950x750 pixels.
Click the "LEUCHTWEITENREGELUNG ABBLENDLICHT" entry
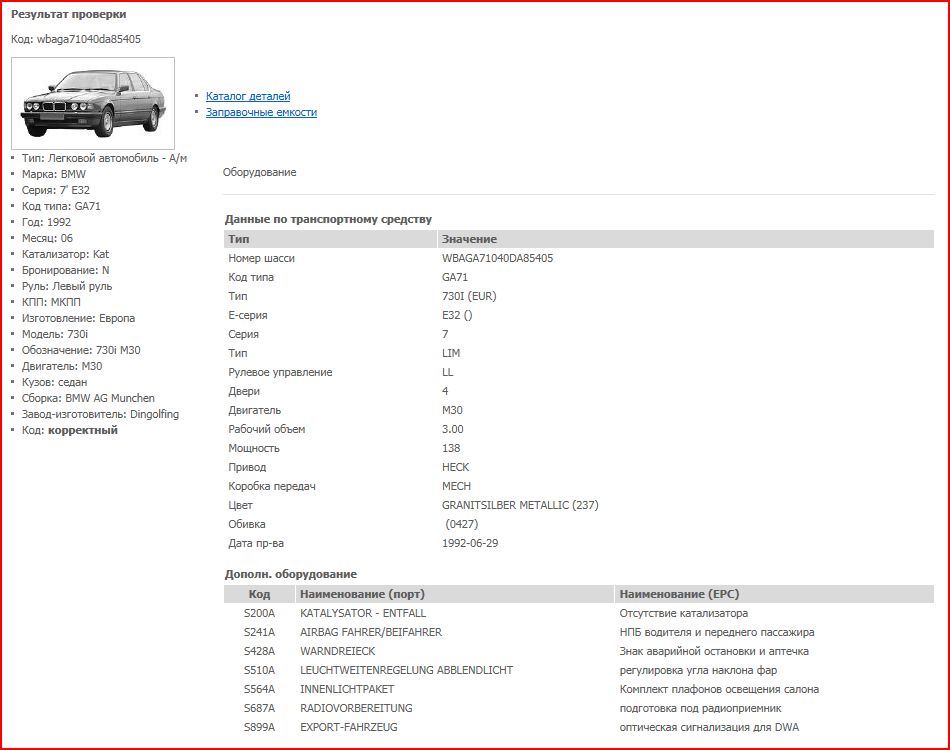tap(407, 670)
